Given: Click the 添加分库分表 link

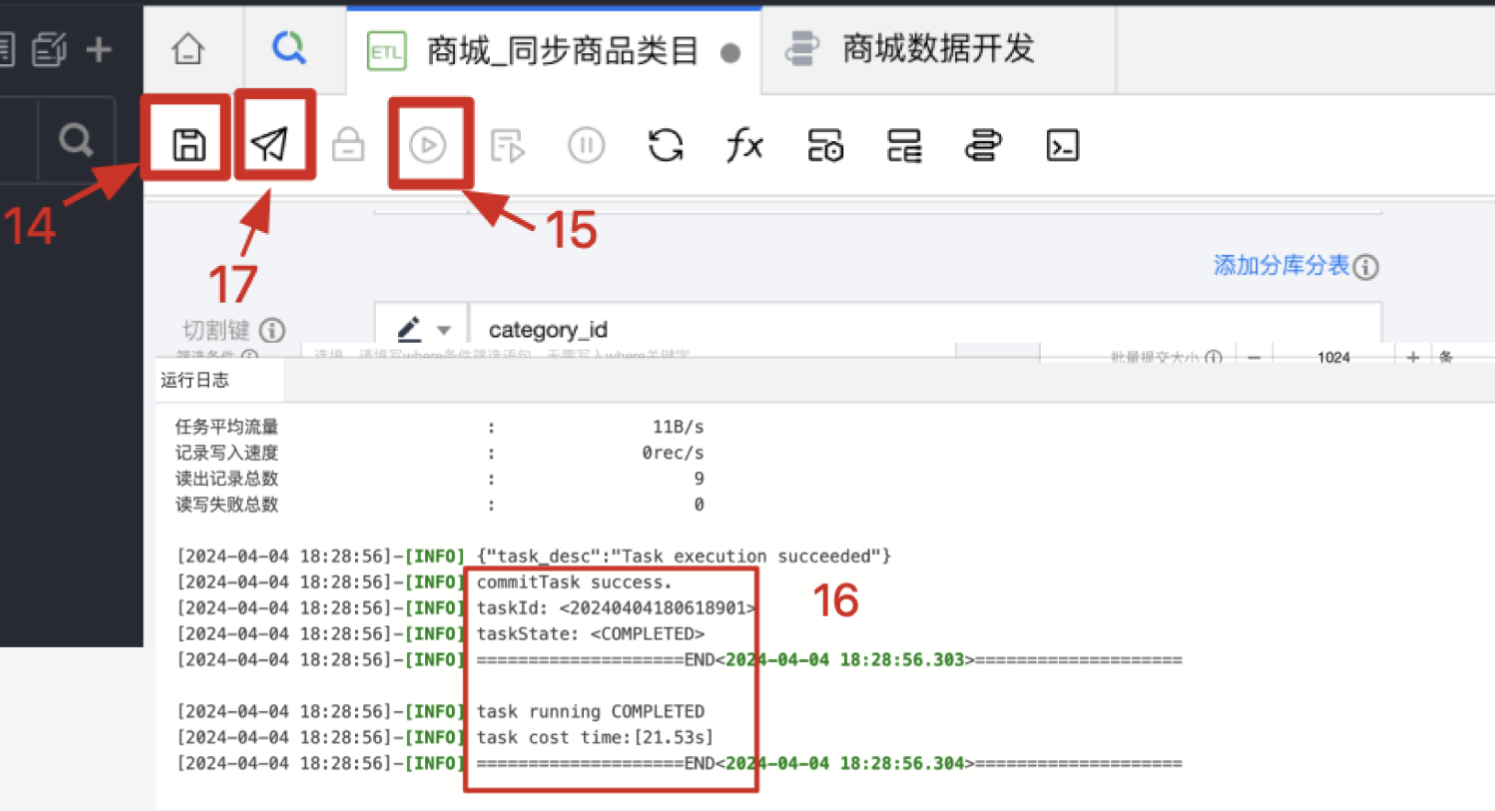Looking at the screenshot, I should pos(1281,266).
